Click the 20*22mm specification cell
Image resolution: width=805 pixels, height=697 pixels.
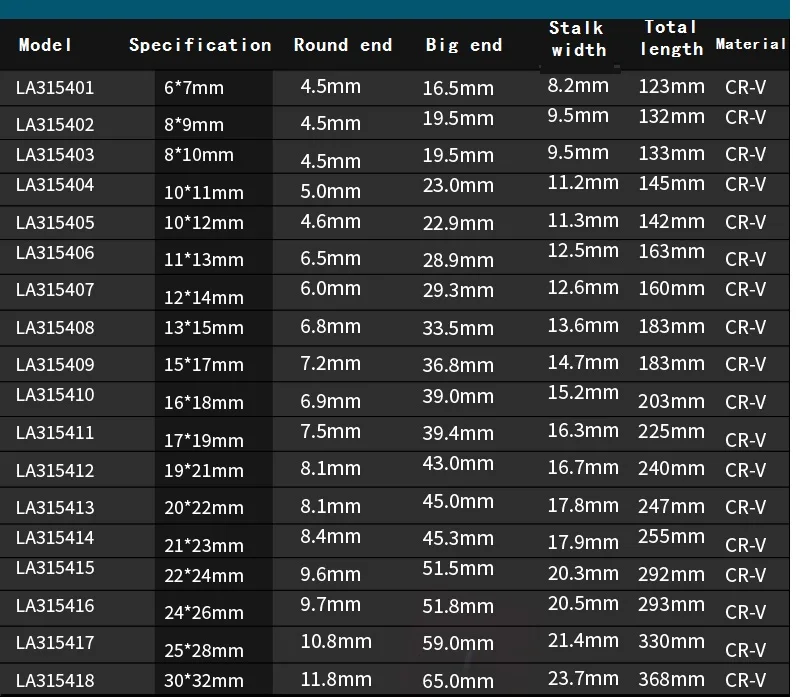204,508
